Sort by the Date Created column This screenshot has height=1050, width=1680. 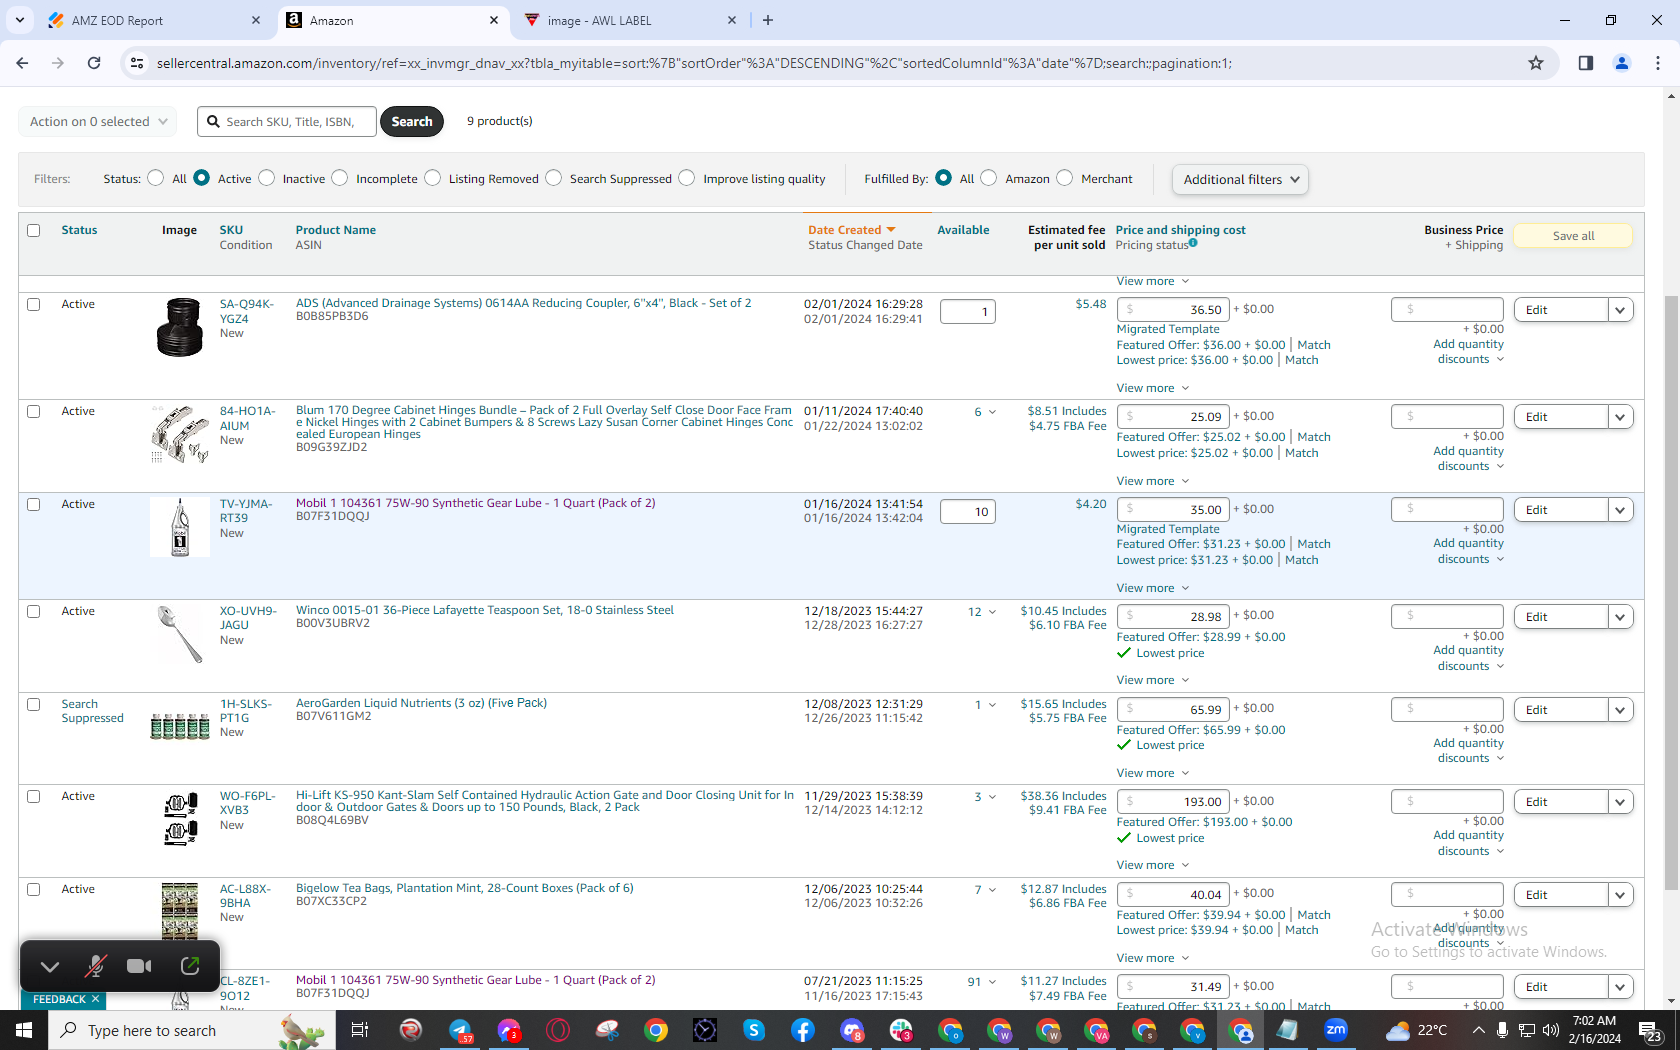(845, 230)
